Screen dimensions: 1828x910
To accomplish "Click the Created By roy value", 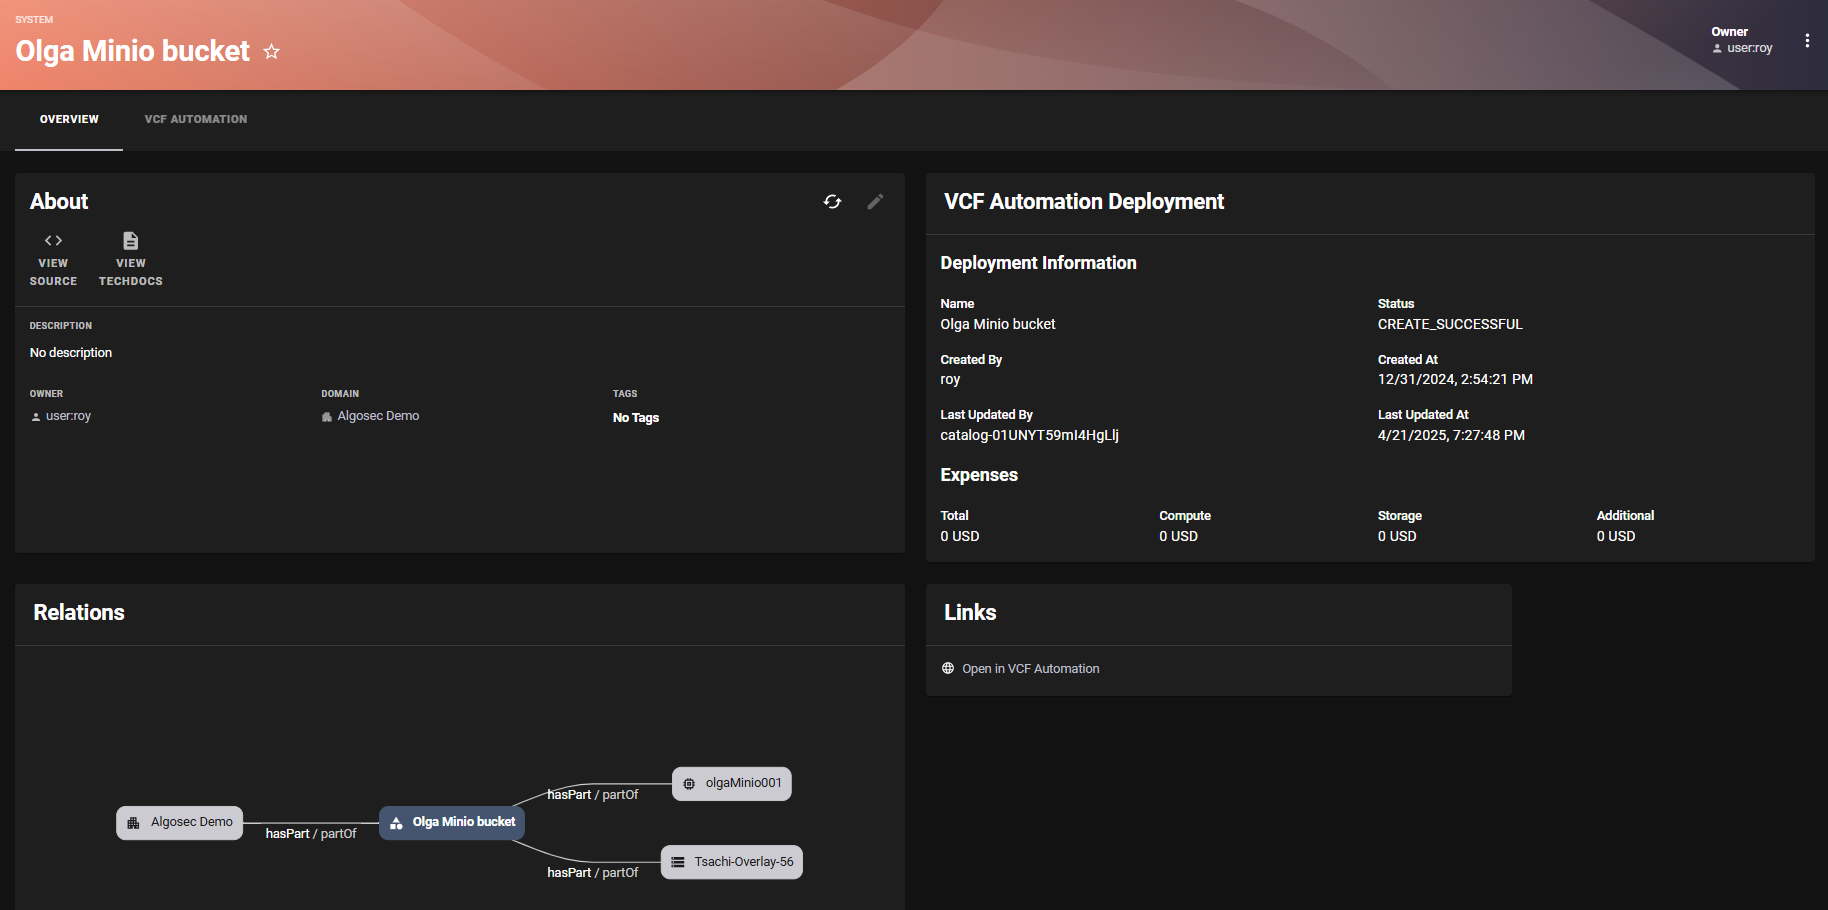I will 950,380.
